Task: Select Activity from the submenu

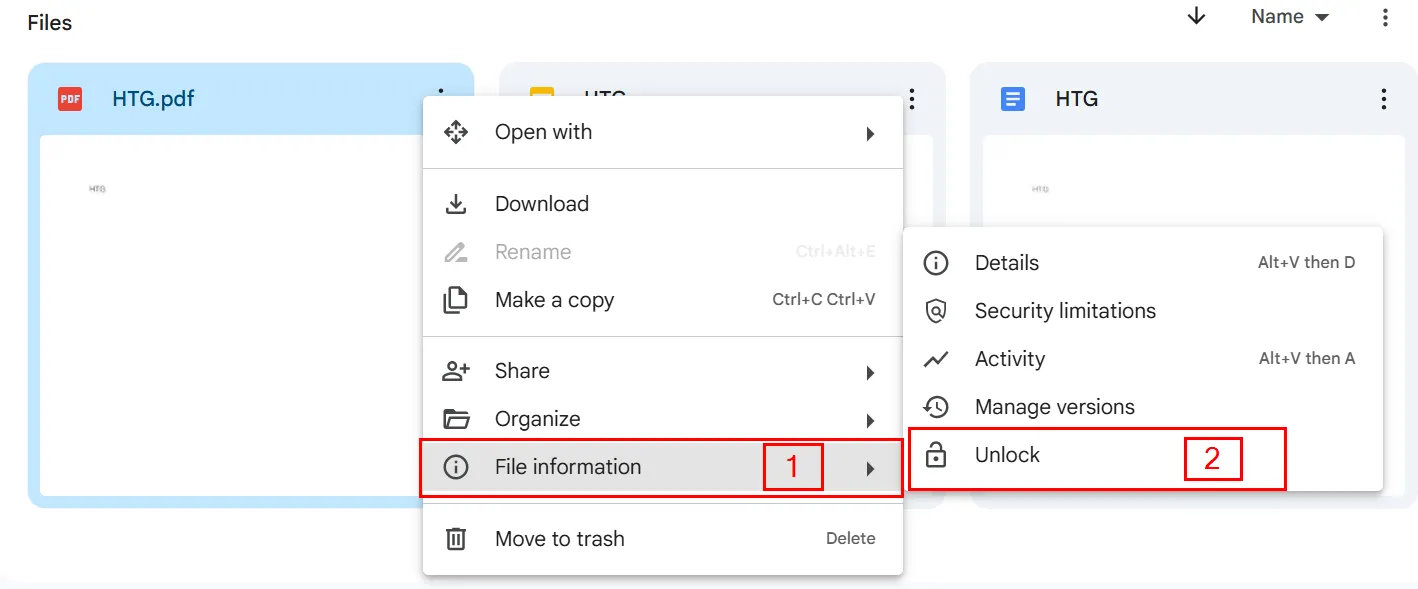Action: 1010,358
